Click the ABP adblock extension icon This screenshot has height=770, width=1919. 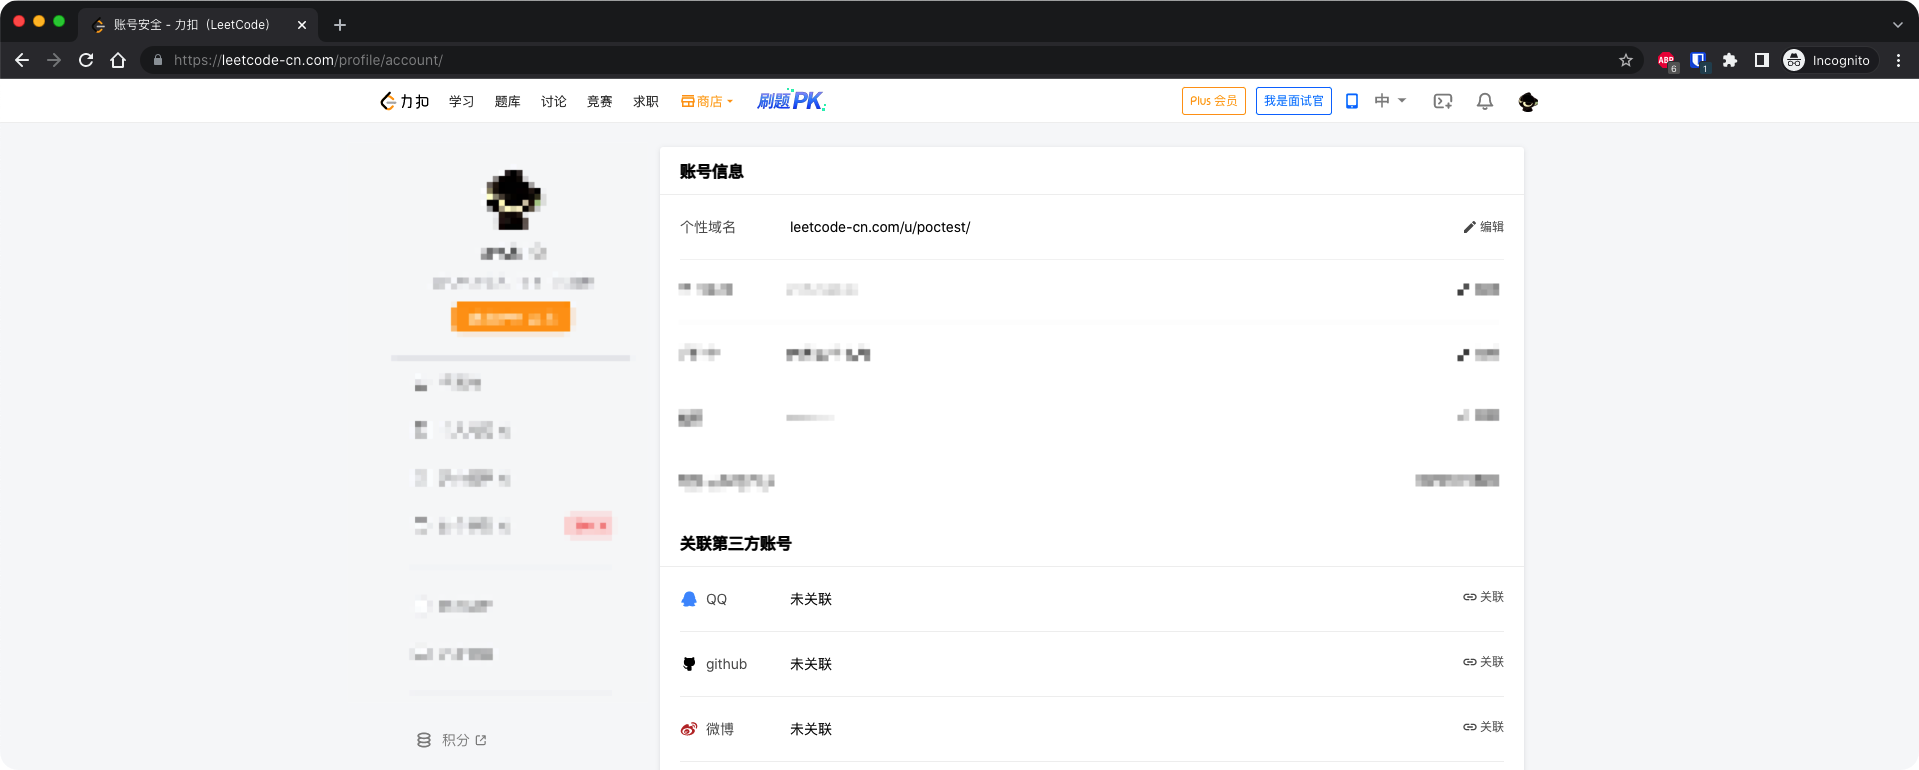pos(1666,61)
